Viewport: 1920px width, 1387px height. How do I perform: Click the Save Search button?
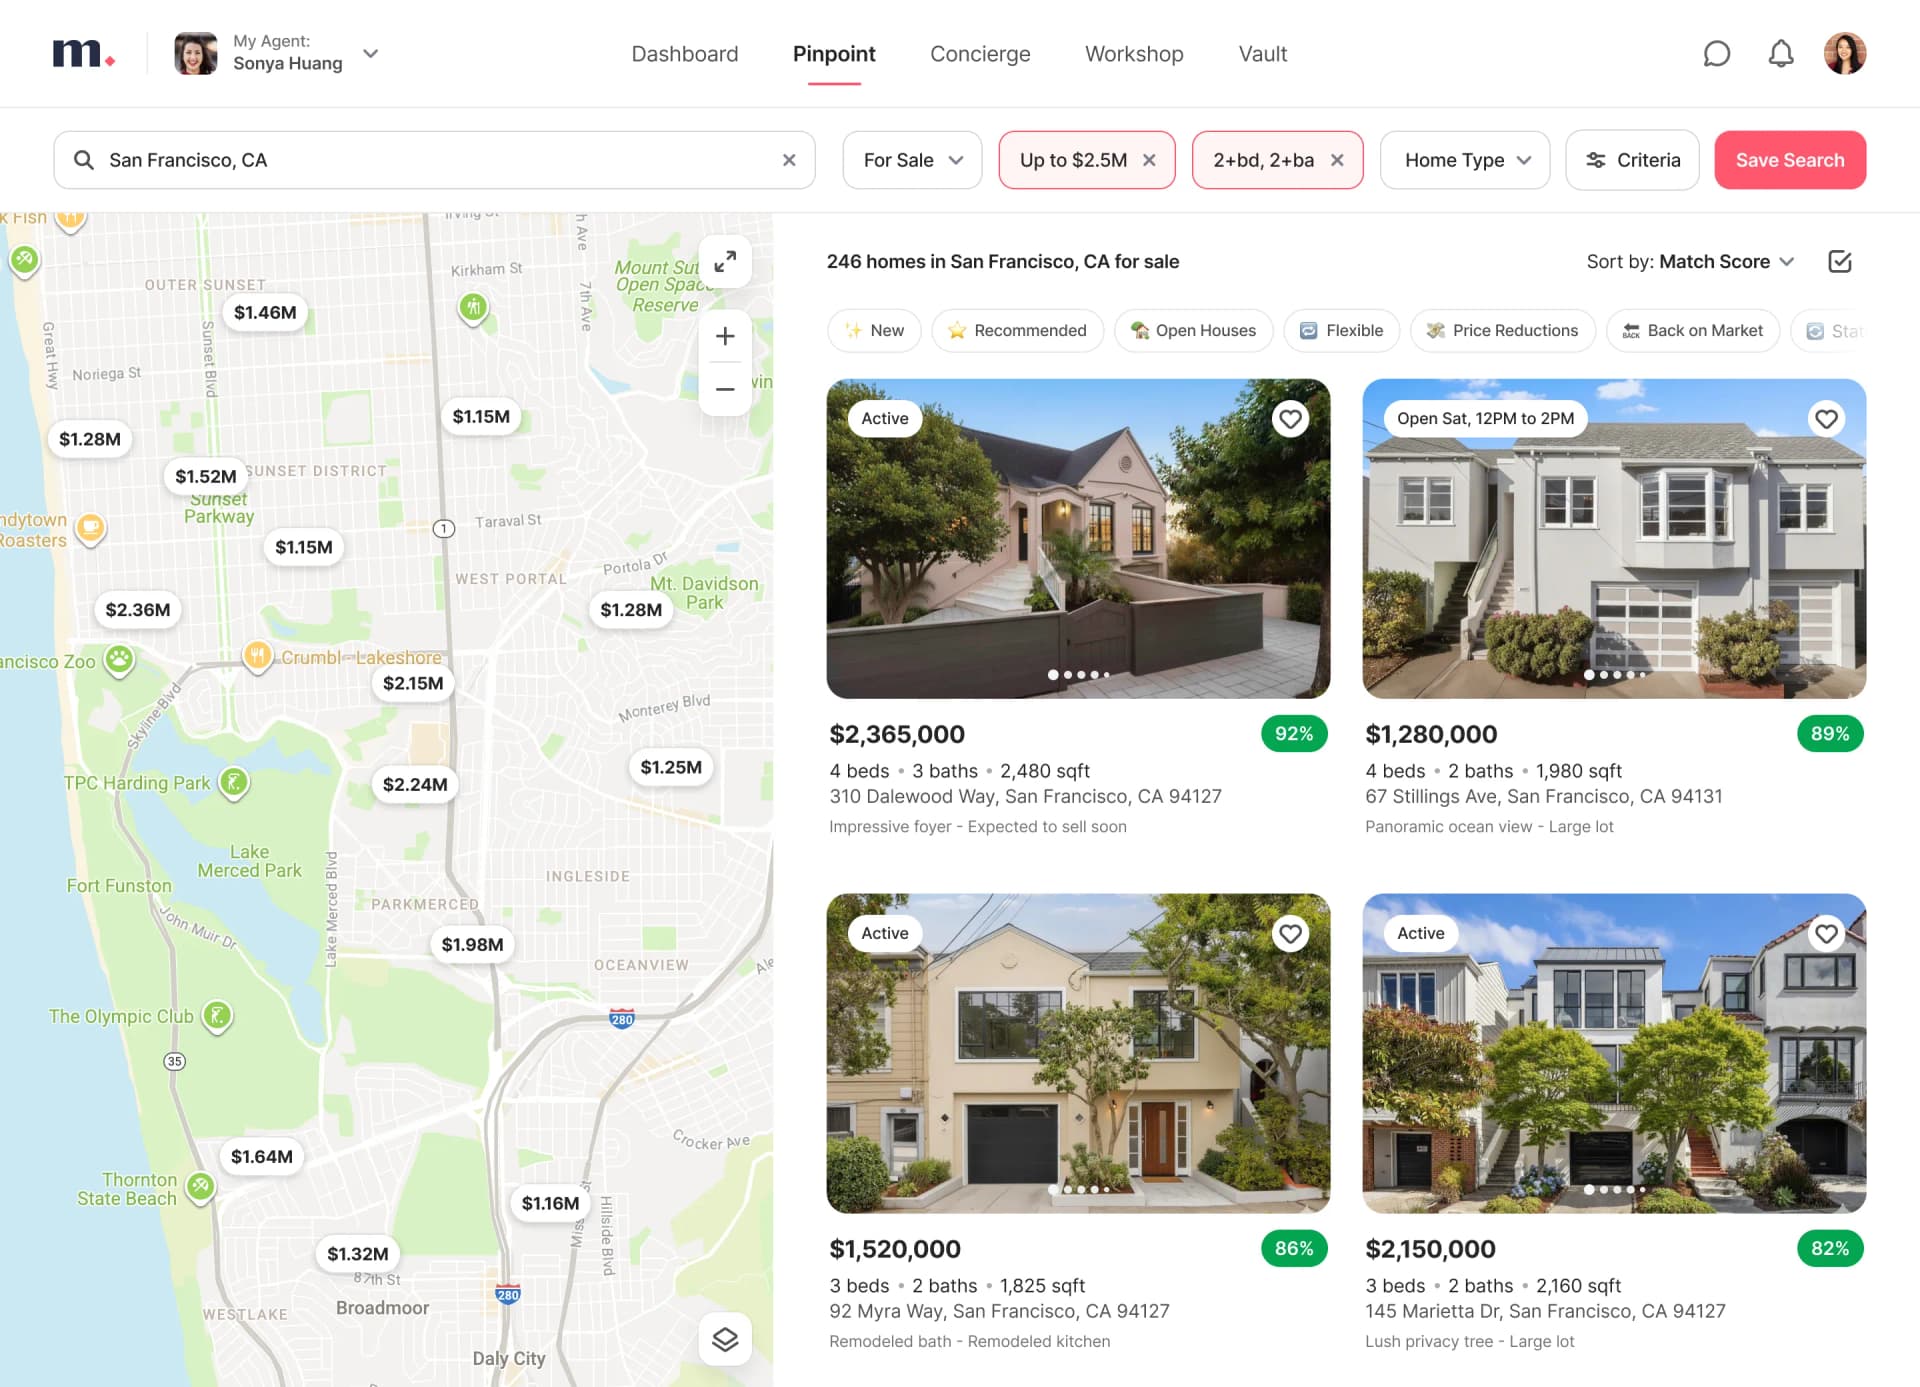(1789, 159)
